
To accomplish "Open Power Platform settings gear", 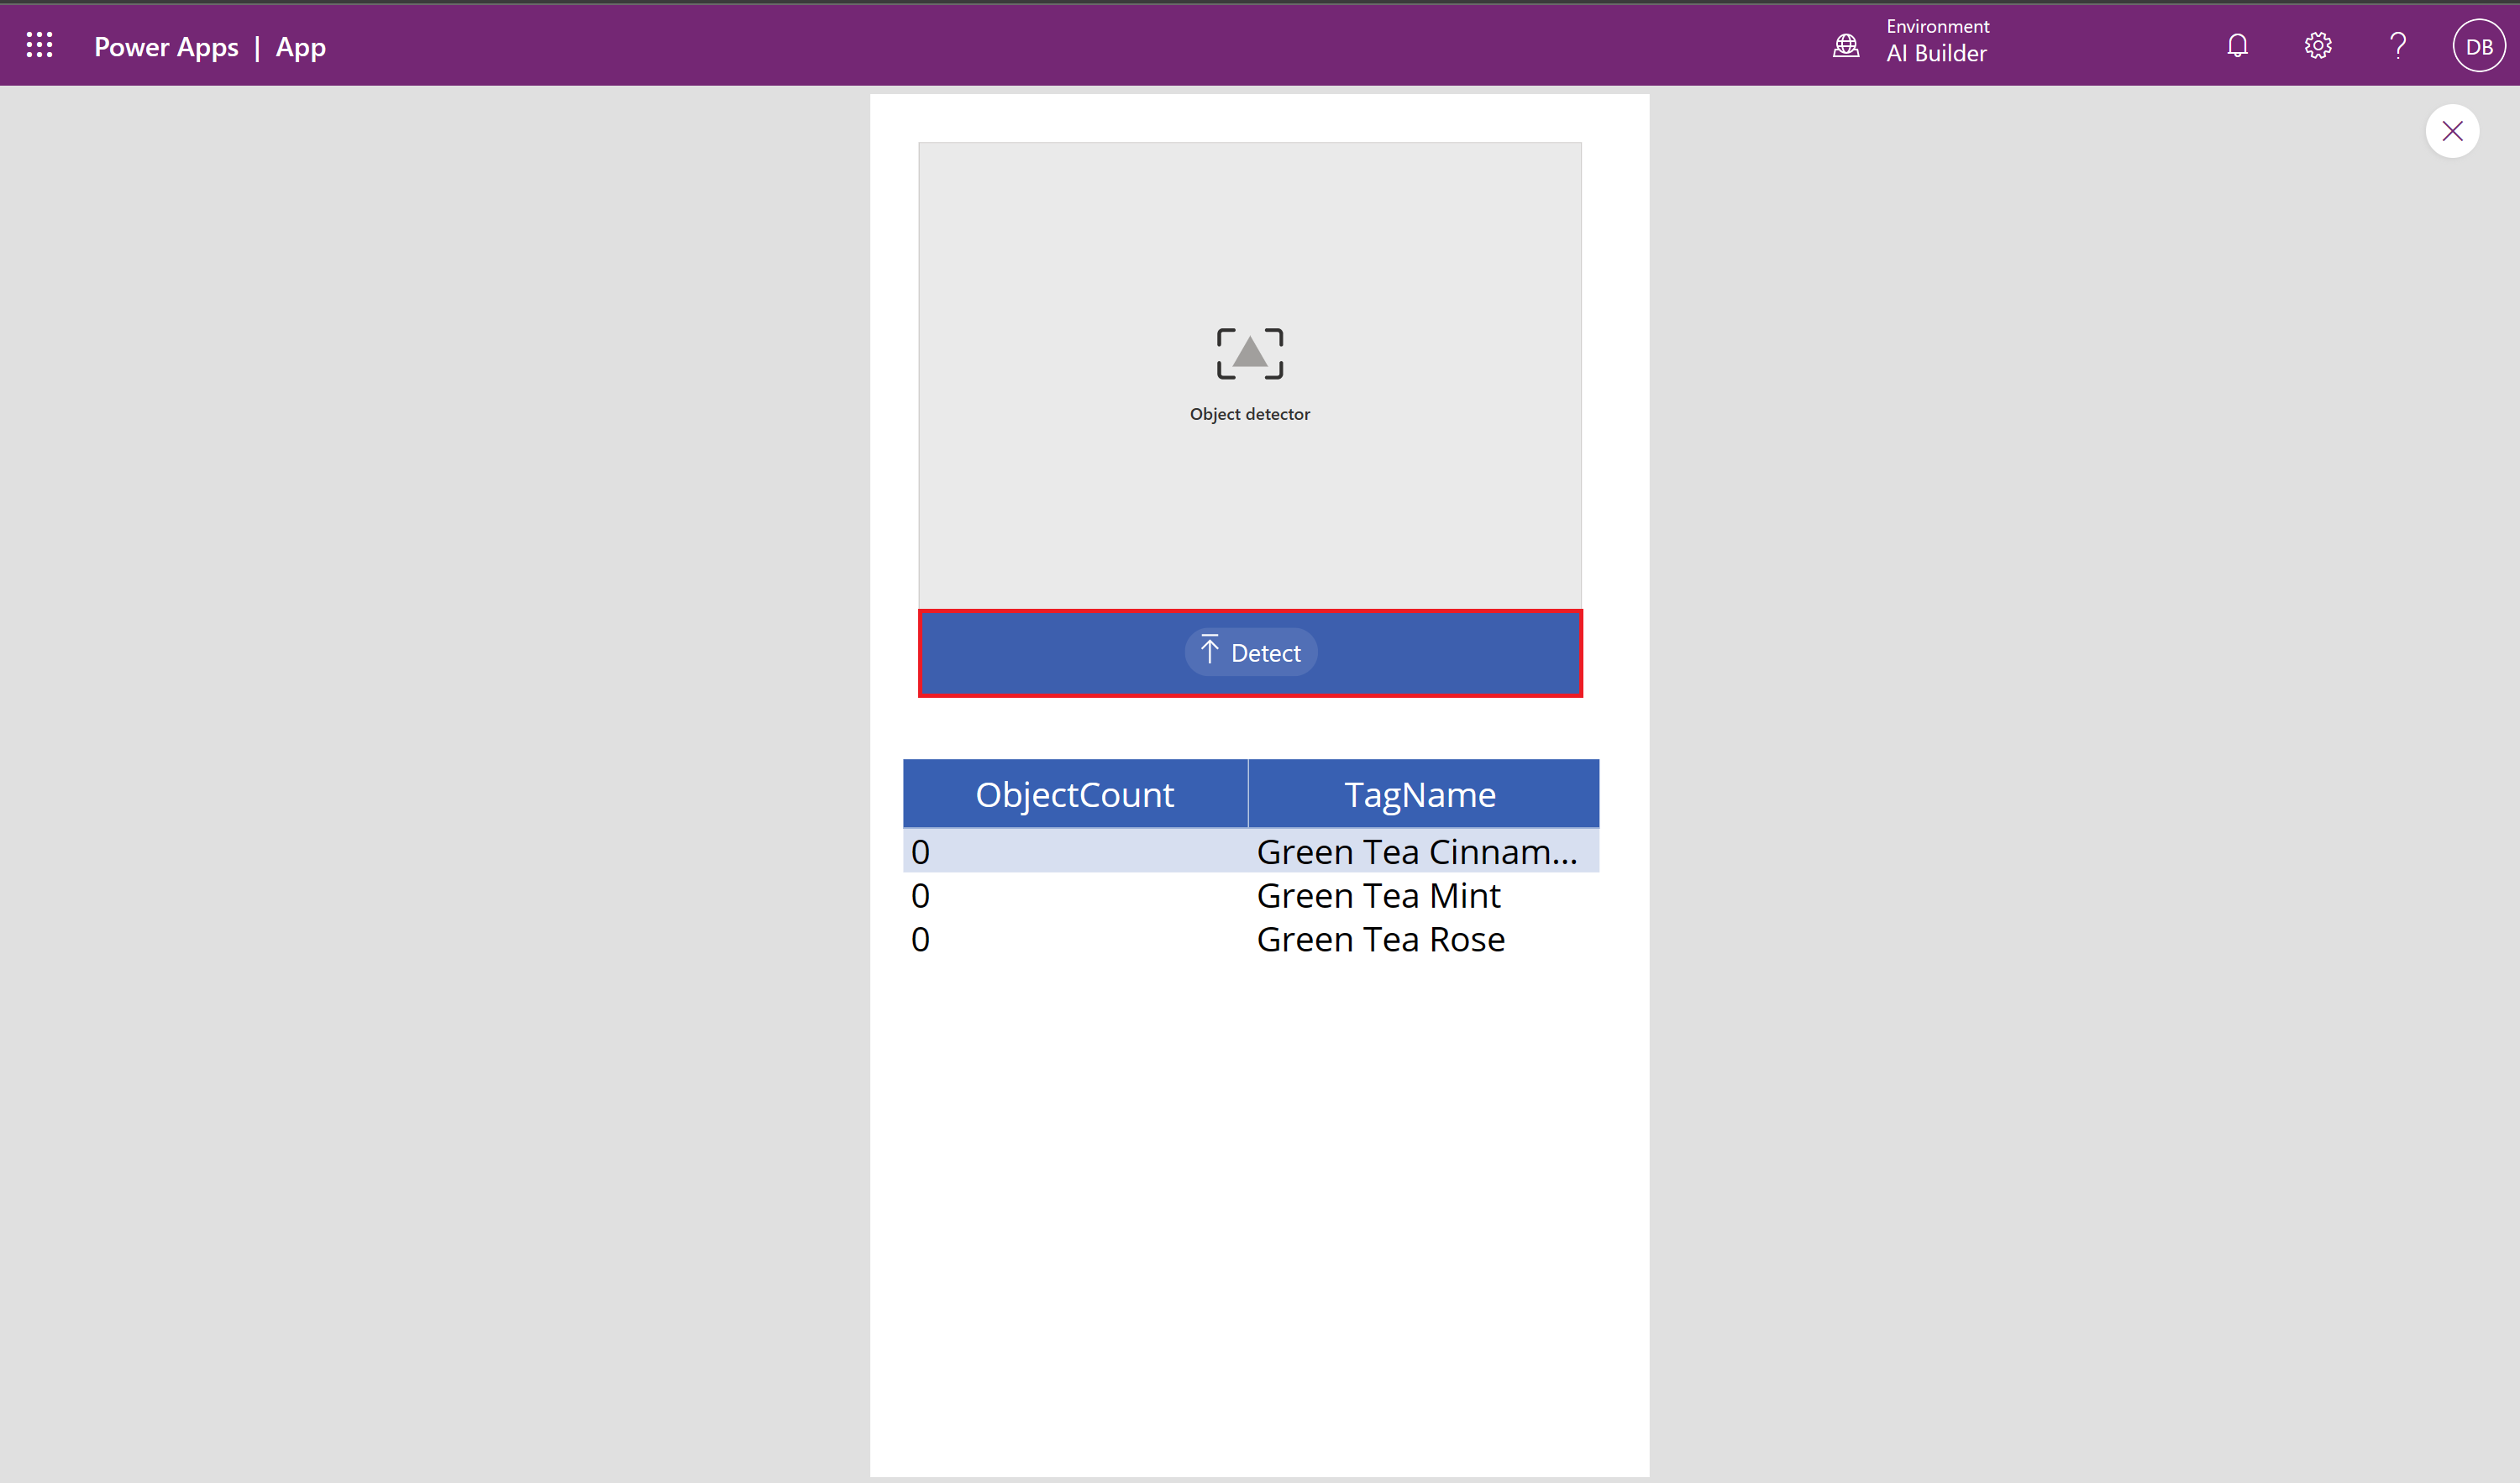I will coord(2317,45).
